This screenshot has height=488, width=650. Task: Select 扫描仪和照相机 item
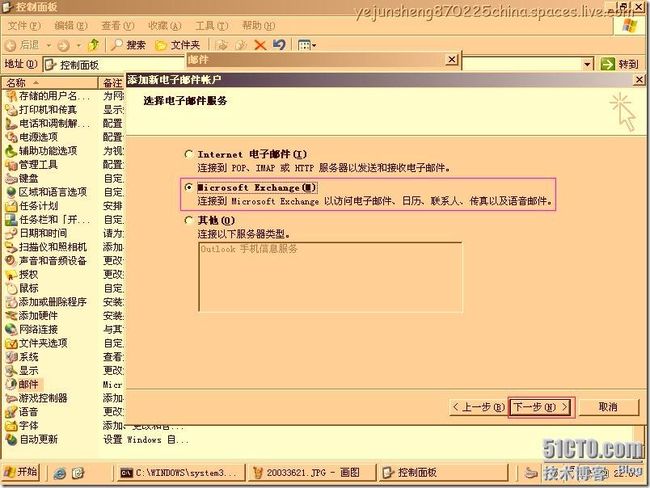coord(46,247)
